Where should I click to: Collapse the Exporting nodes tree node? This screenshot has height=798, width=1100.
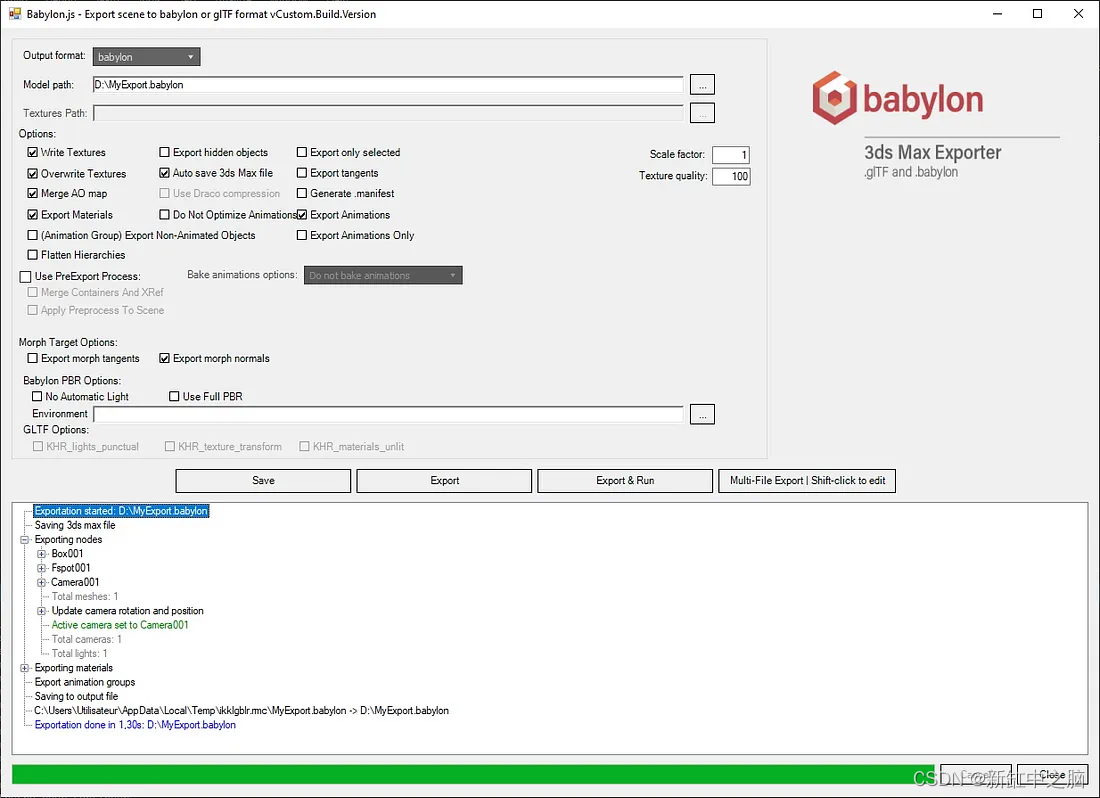coord(25,540)
